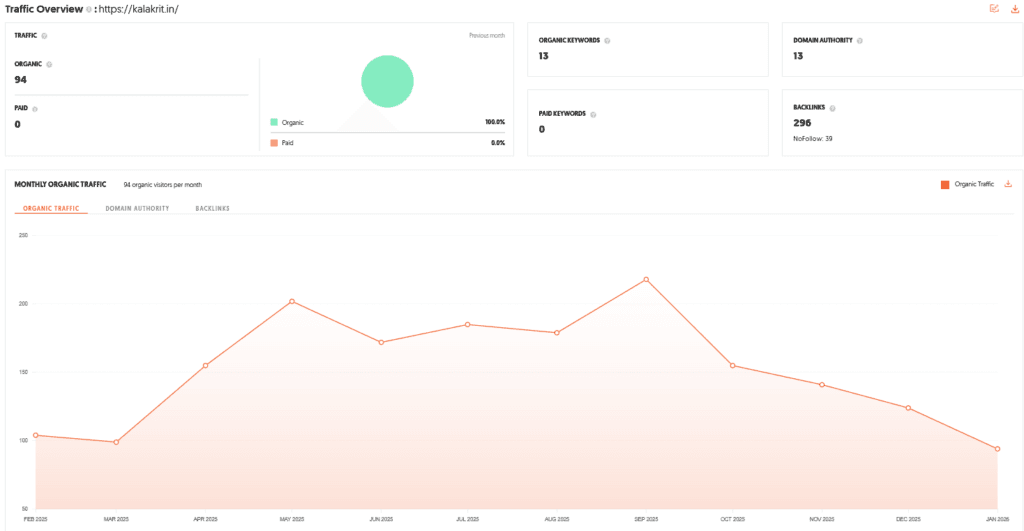
Task: Toggle Organic Traffic legend in chart header
Action: click(967, 184)
